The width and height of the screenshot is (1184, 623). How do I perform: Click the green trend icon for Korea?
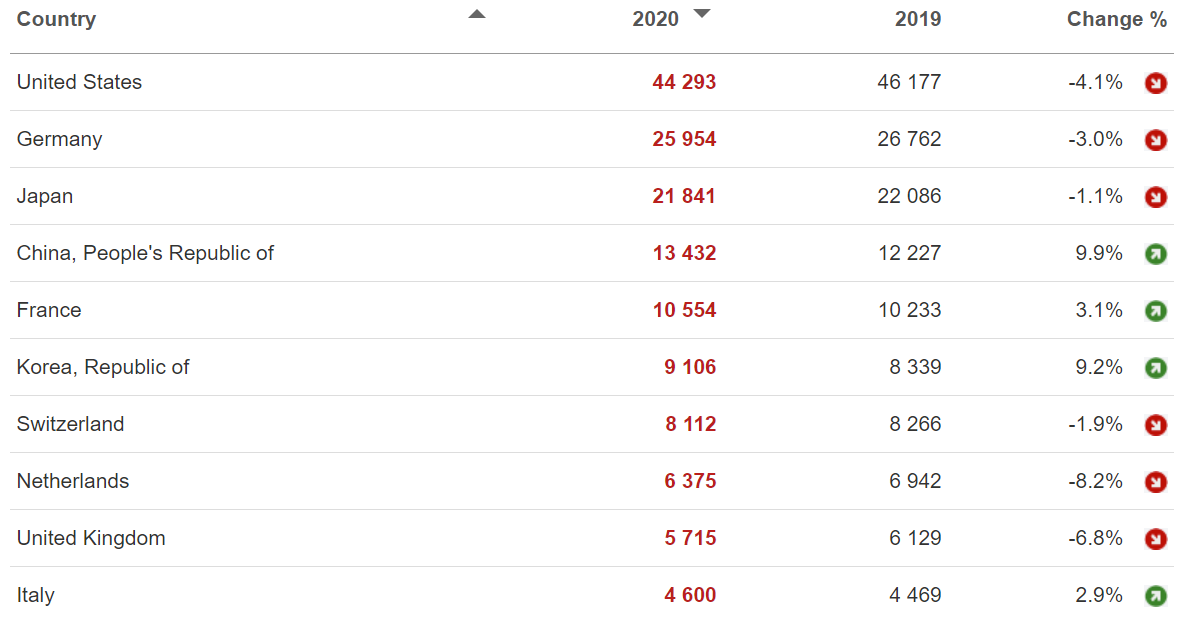(1155, 368)
